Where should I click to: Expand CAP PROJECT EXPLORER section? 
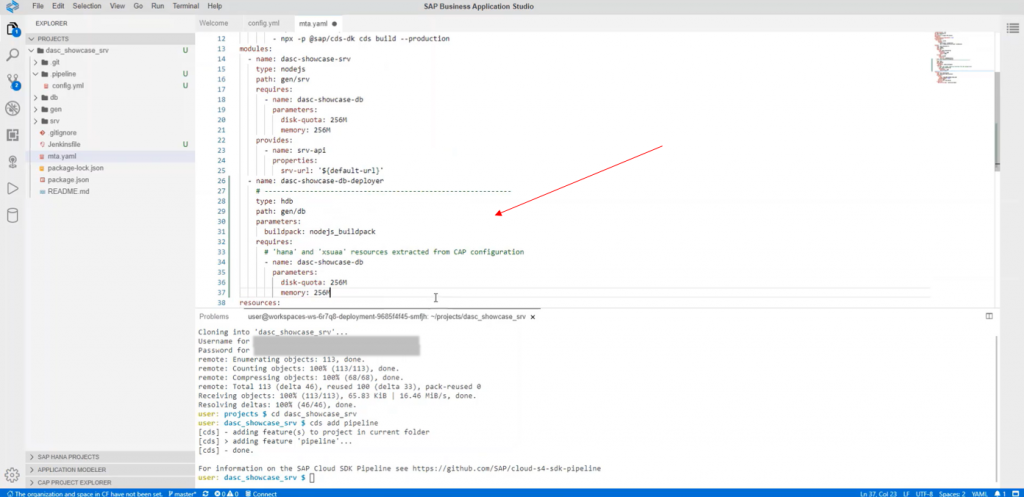[110, 482]
